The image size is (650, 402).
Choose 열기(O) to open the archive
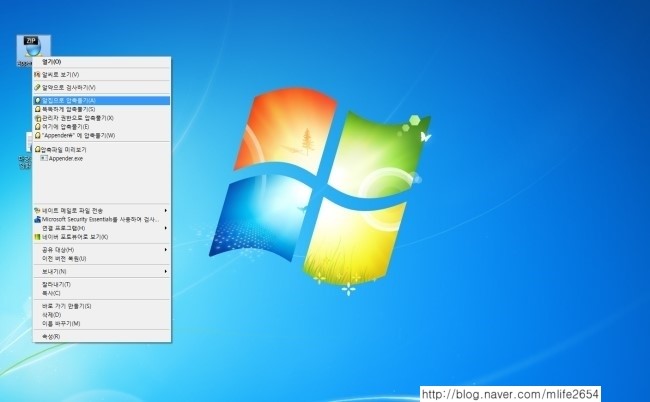102,62
